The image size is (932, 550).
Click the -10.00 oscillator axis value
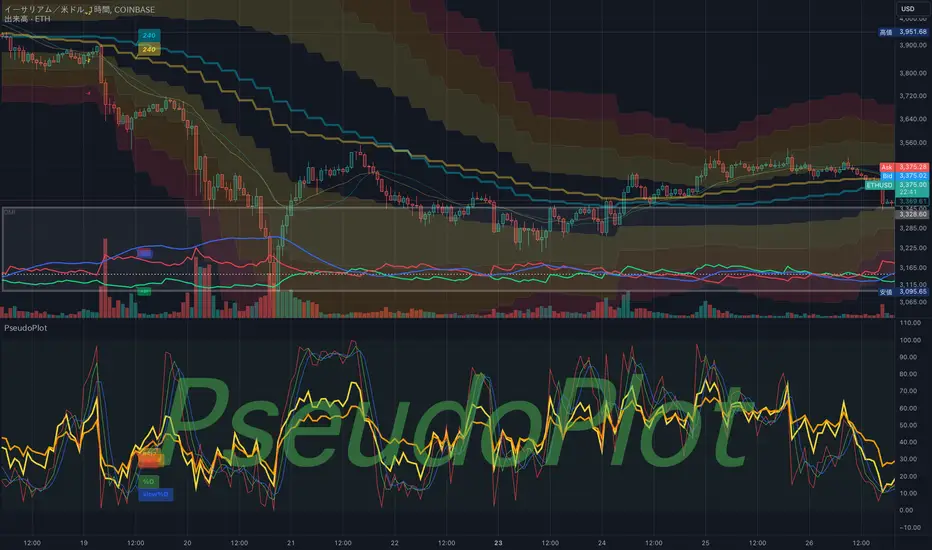pos(910,527)
